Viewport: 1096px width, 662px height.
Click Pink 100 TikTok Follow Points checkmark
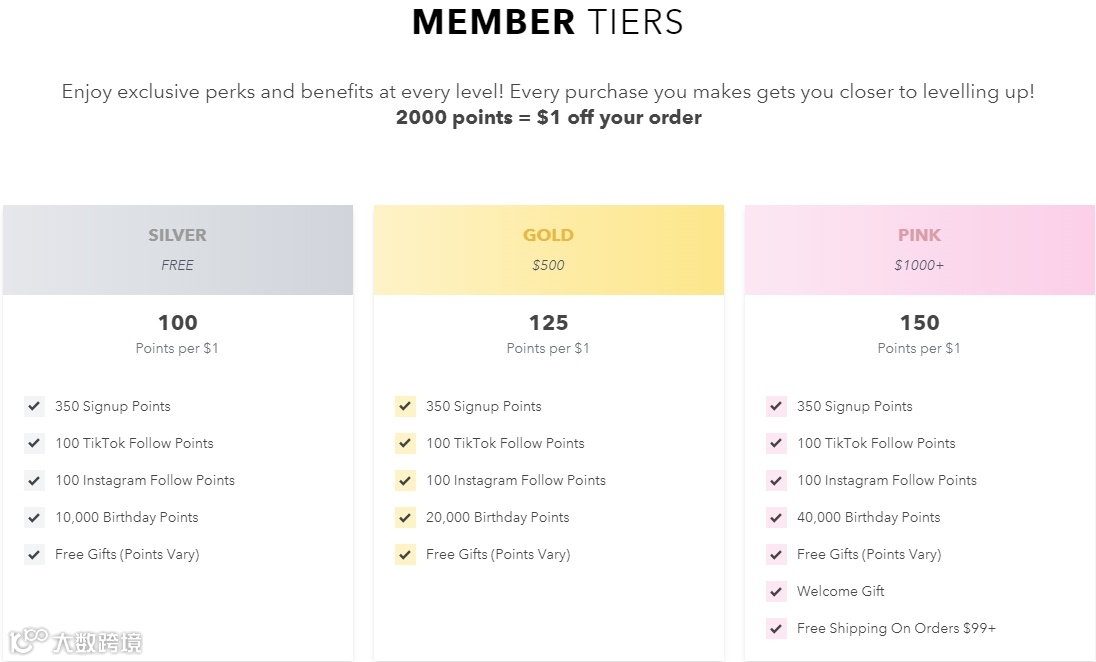(776, 443)
